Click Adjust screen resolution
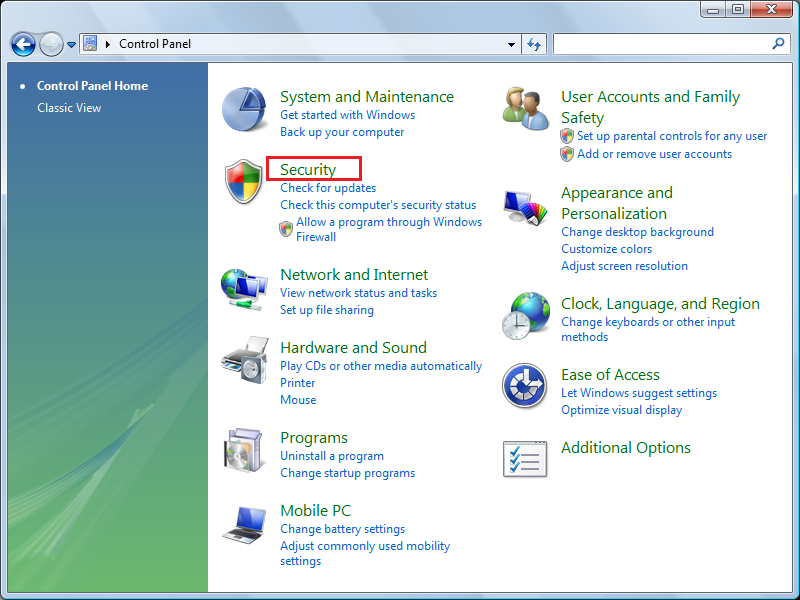The image size is (800, 600). coord(624,266)
